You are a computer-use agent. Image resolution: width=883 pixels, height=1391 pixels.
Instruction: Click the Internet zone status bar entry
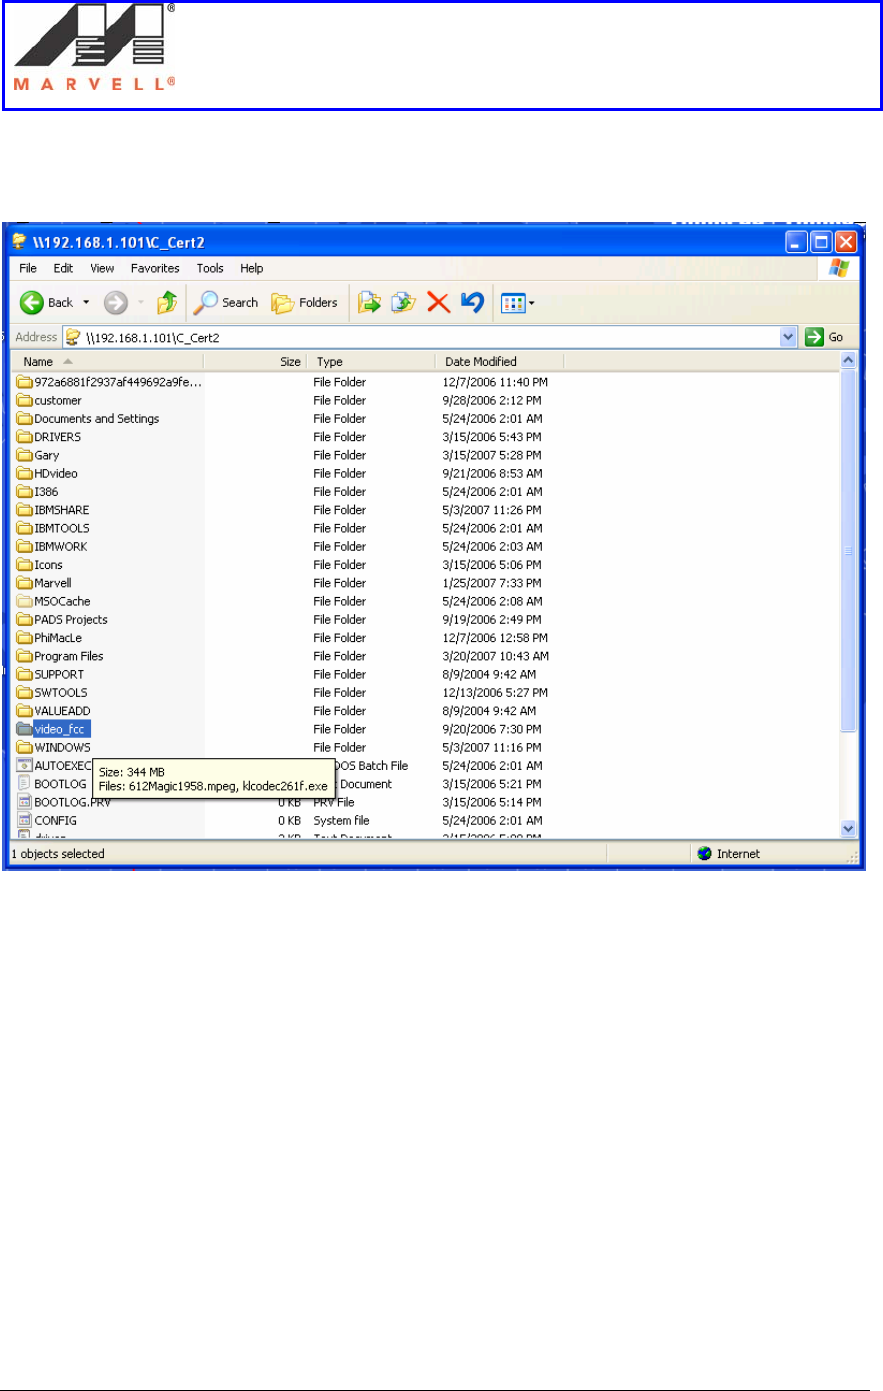[729, 854]
